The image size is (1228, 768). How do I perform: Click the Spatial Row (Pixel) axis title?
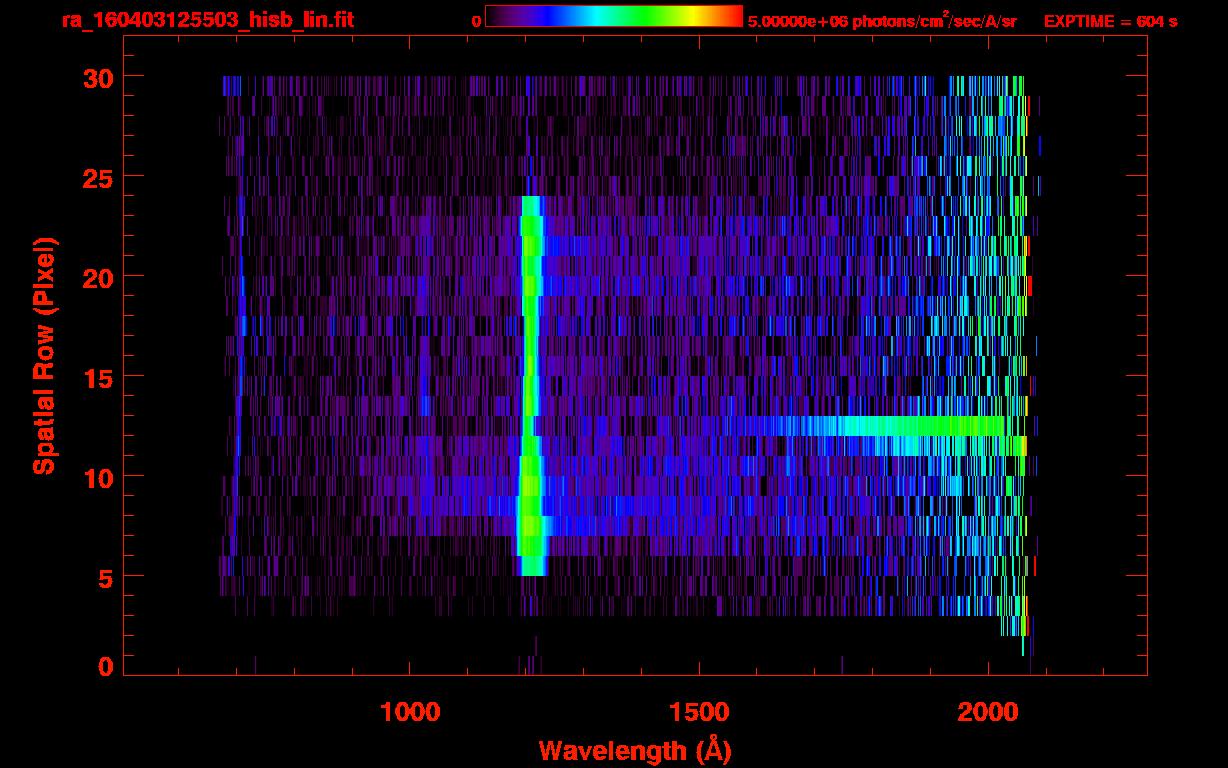pyautogui.click(x=43, y=356)
